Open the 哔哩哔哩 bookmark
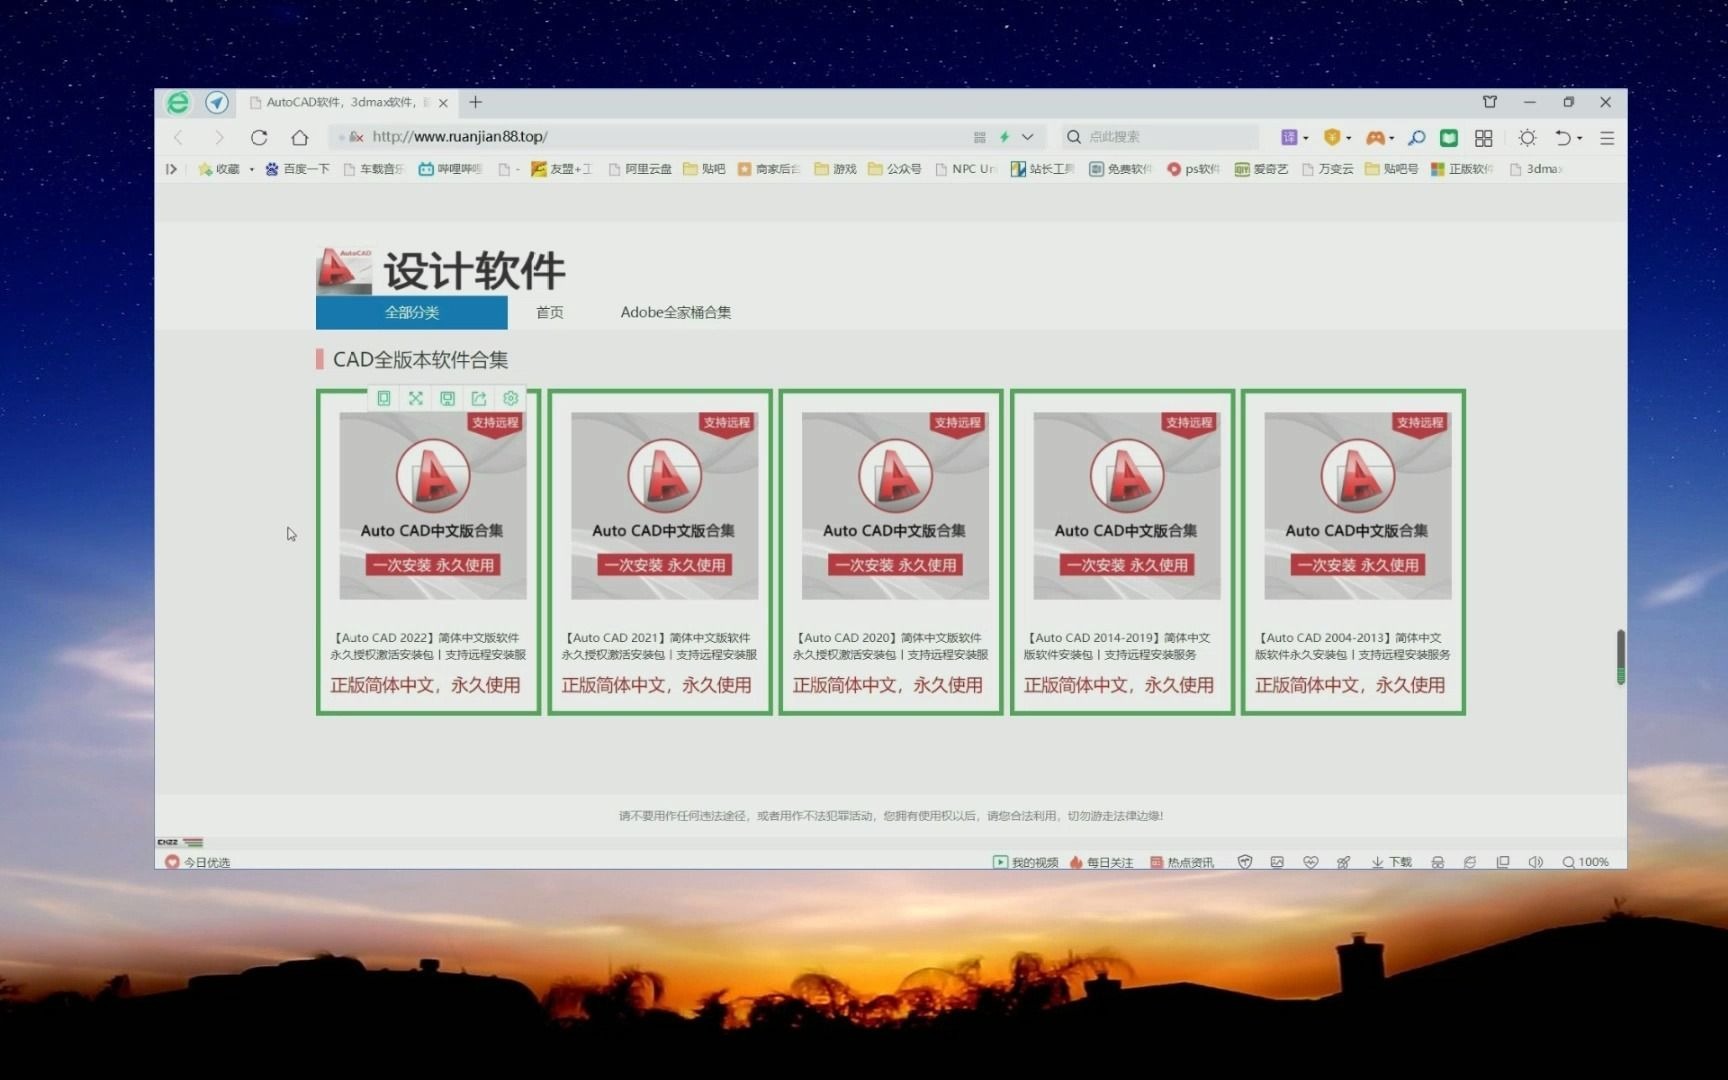 [x=450, y=169]
